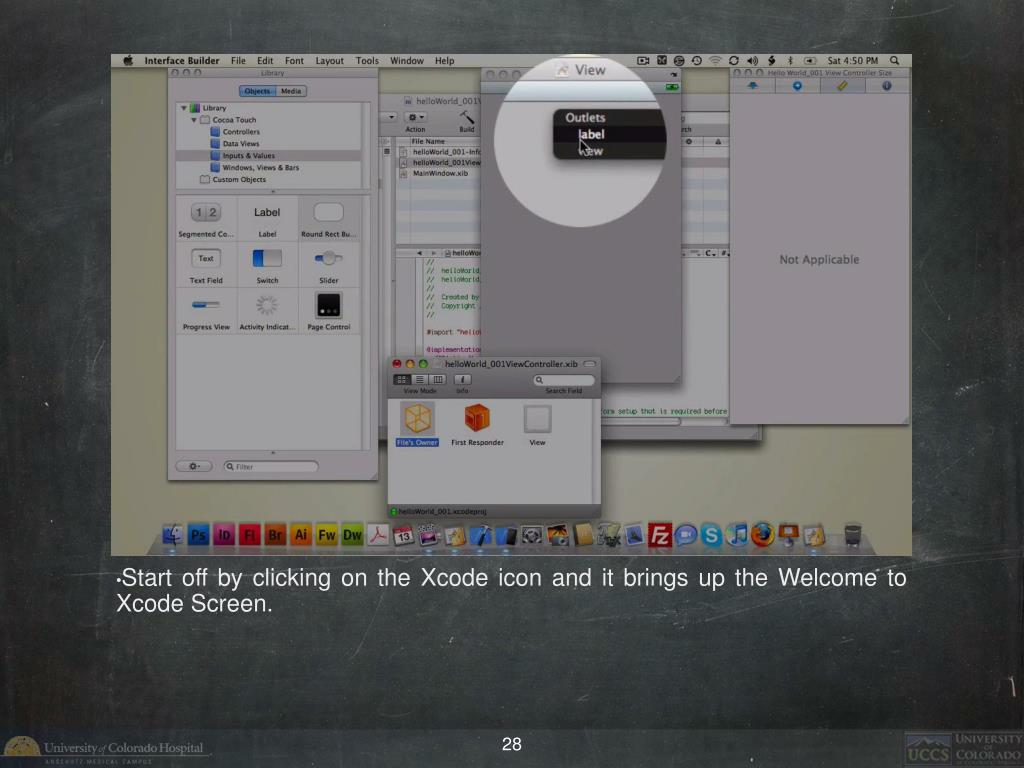Open the Help menu
The image size is (1024, 768).
[445, 61]
